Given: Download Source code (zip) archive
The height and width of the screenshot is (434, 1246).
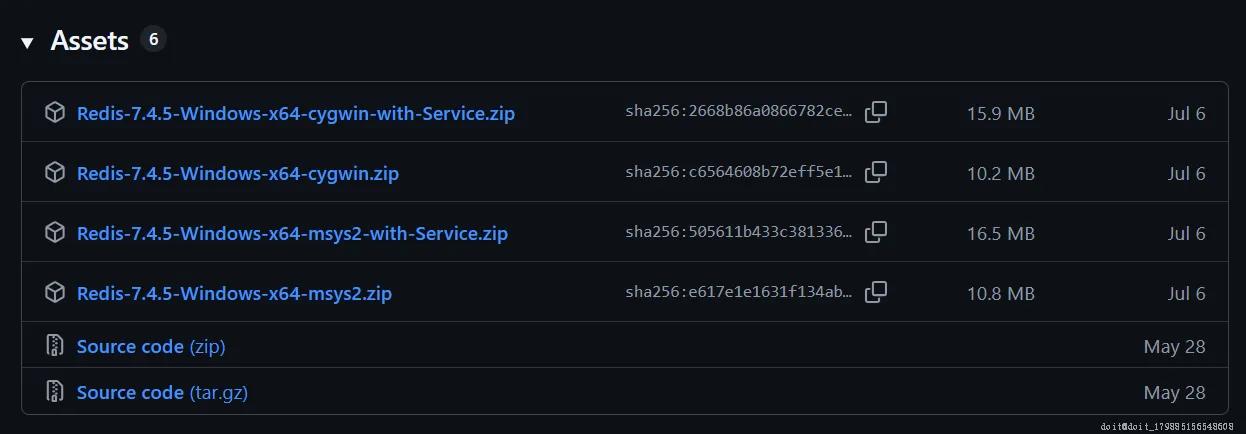Looking at the screenshot, I should pyautogui.click(x=150, y=347).
